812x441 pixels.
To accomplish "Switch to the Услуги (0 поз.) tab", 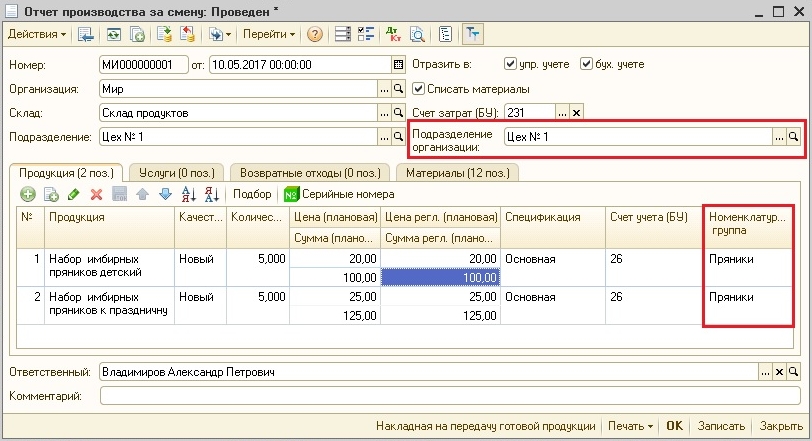I will [177, 173].
